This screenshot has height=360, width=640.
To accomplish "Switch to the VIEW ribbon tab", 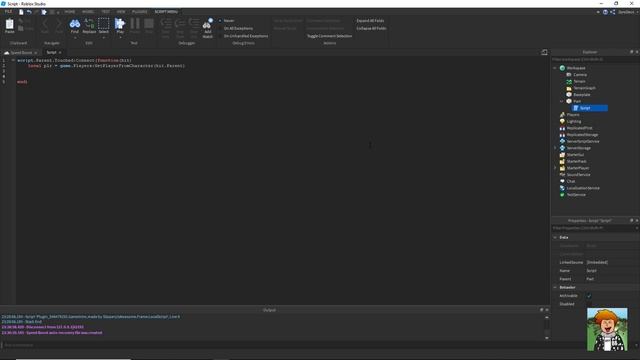I will pyautogui.click(x=121, y=12).
